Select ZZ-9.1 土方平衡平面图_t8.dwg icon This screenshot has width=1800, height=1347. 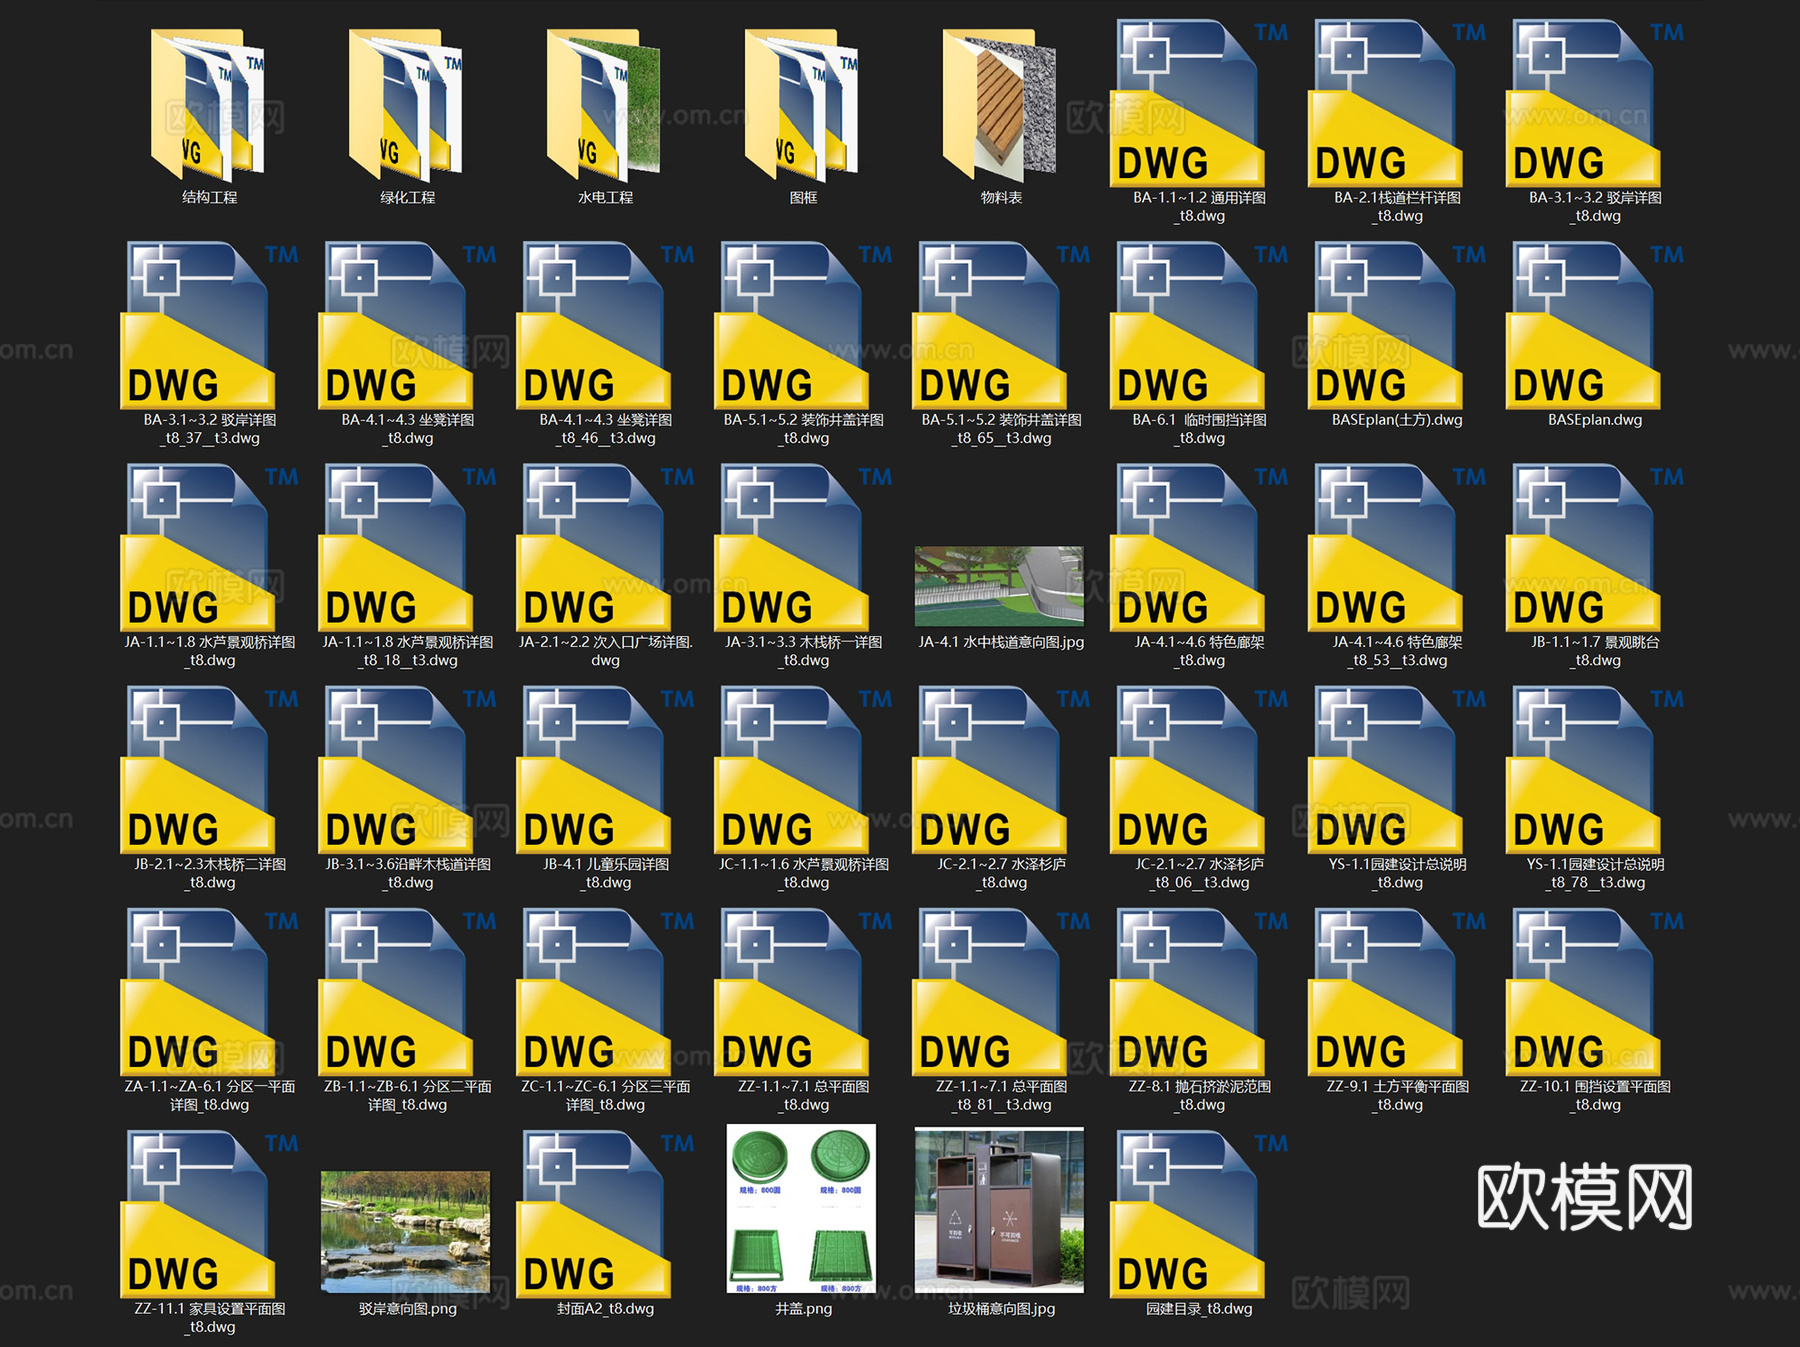pos(1396,991)
